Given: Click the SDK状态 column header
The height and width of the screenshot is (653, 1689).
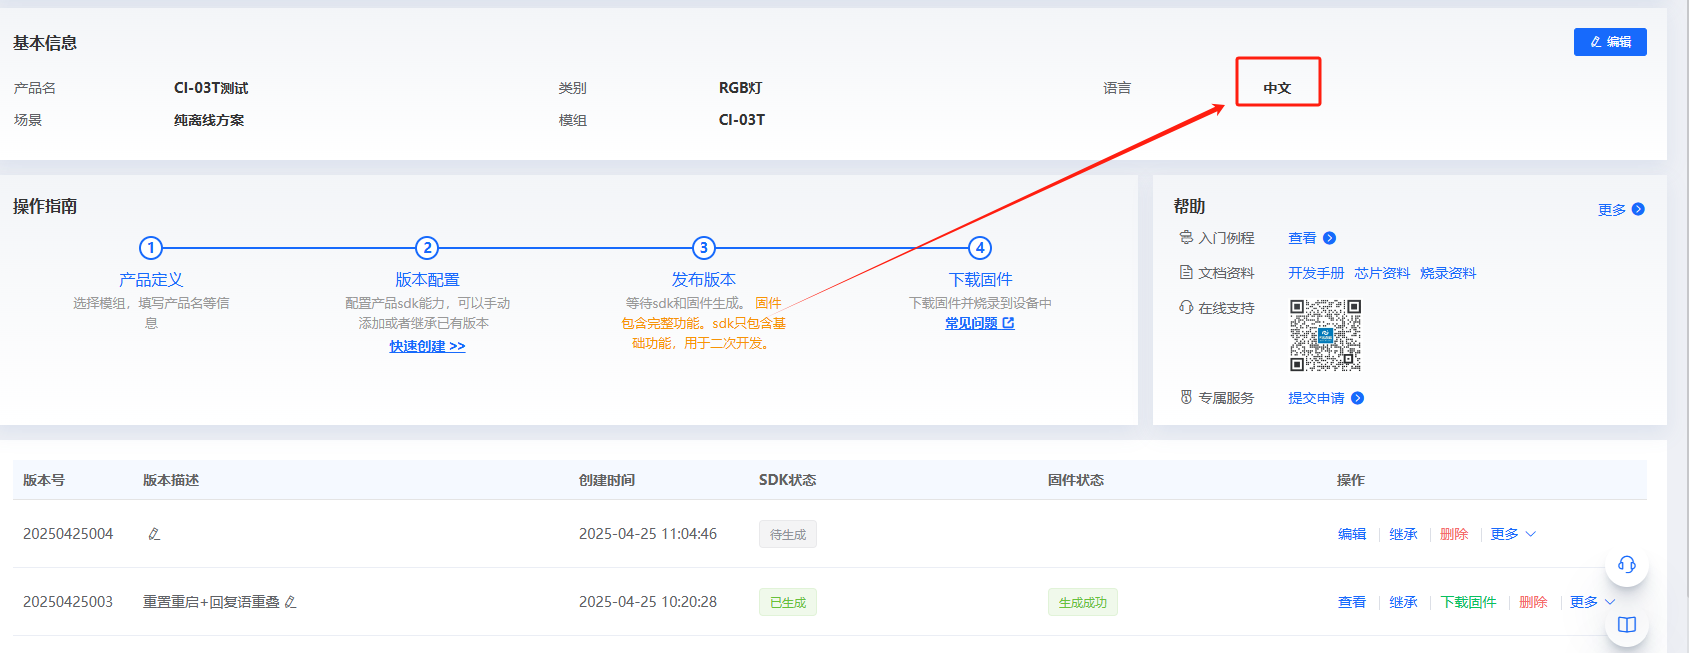Looking at the screenshot, I should pyautogui.click(x=788, y=480).
